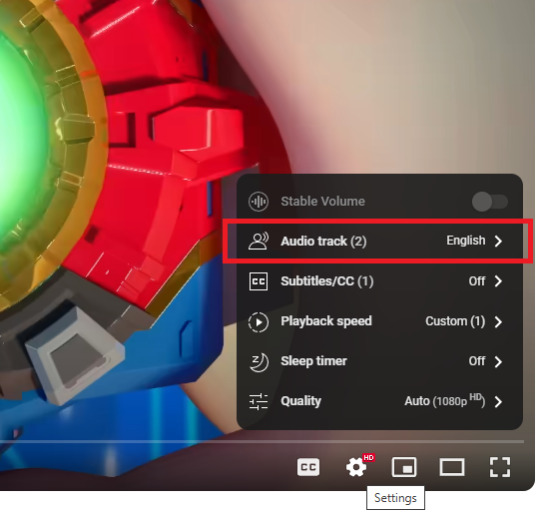Image resolution: width=540 pixels, height=514 pixels.
Task: Click the Playback speed dashed-circle icon
Action: (258, 322)
